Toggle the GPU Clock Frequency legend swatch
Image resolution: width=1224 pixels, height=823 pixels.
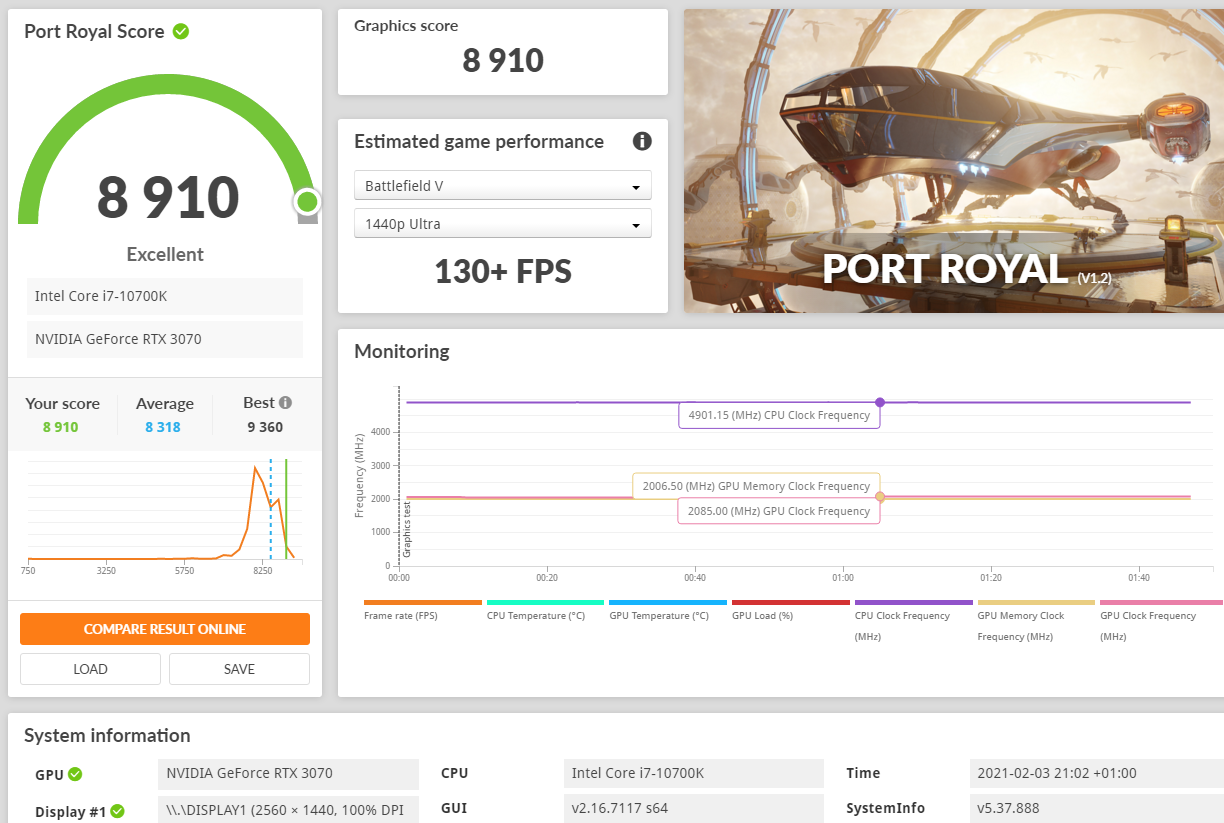[1161, 602]
